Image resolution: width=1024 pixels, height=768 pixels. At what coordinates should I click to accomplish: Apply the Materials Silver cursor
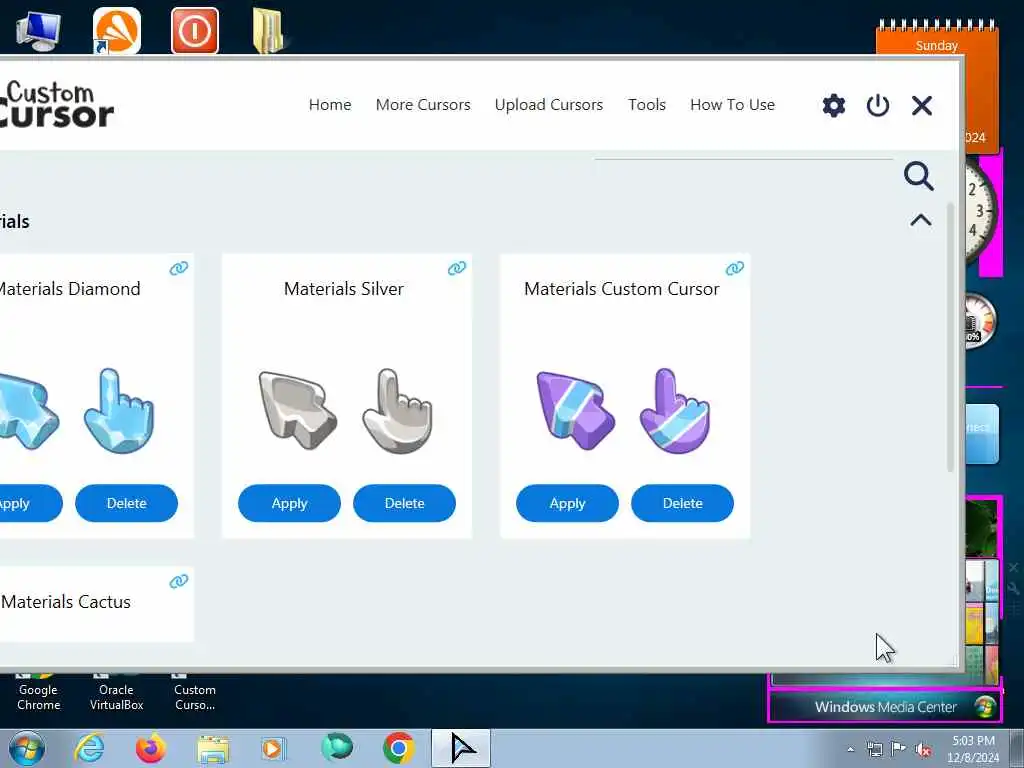[289, 503]
